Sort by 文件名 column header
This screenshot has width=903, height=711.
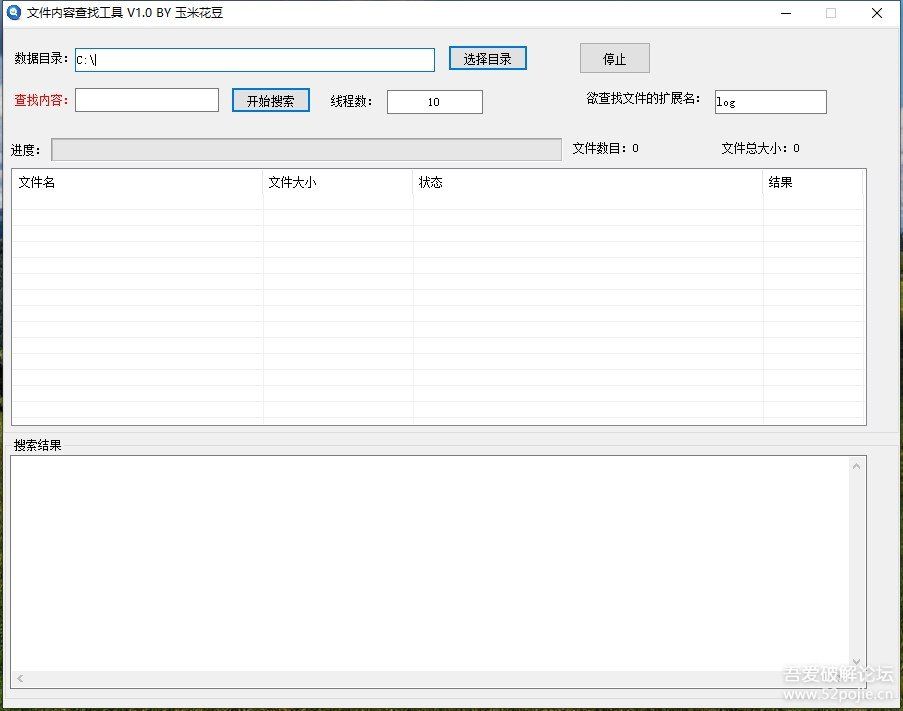coord(137,183)
